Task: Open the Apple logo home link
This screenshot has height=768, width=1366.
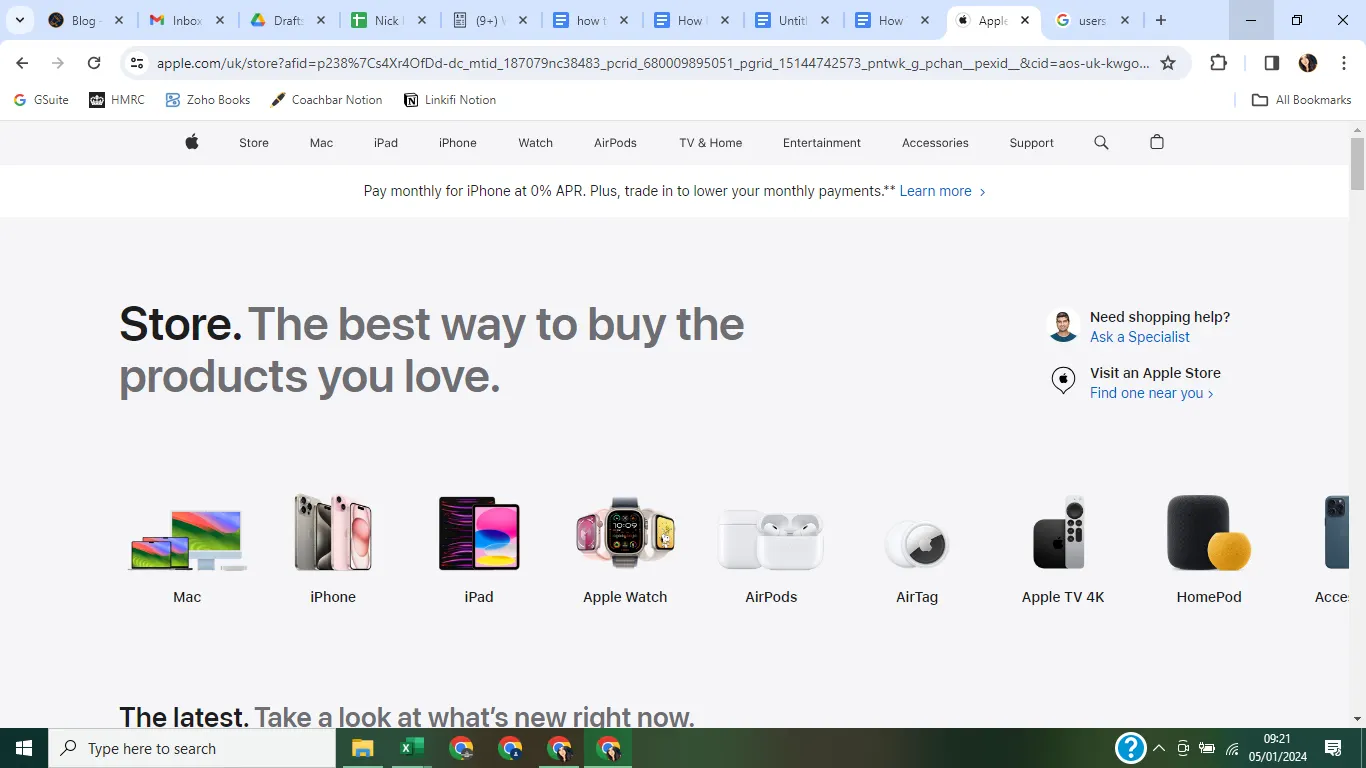Action: tap(192, 142)
